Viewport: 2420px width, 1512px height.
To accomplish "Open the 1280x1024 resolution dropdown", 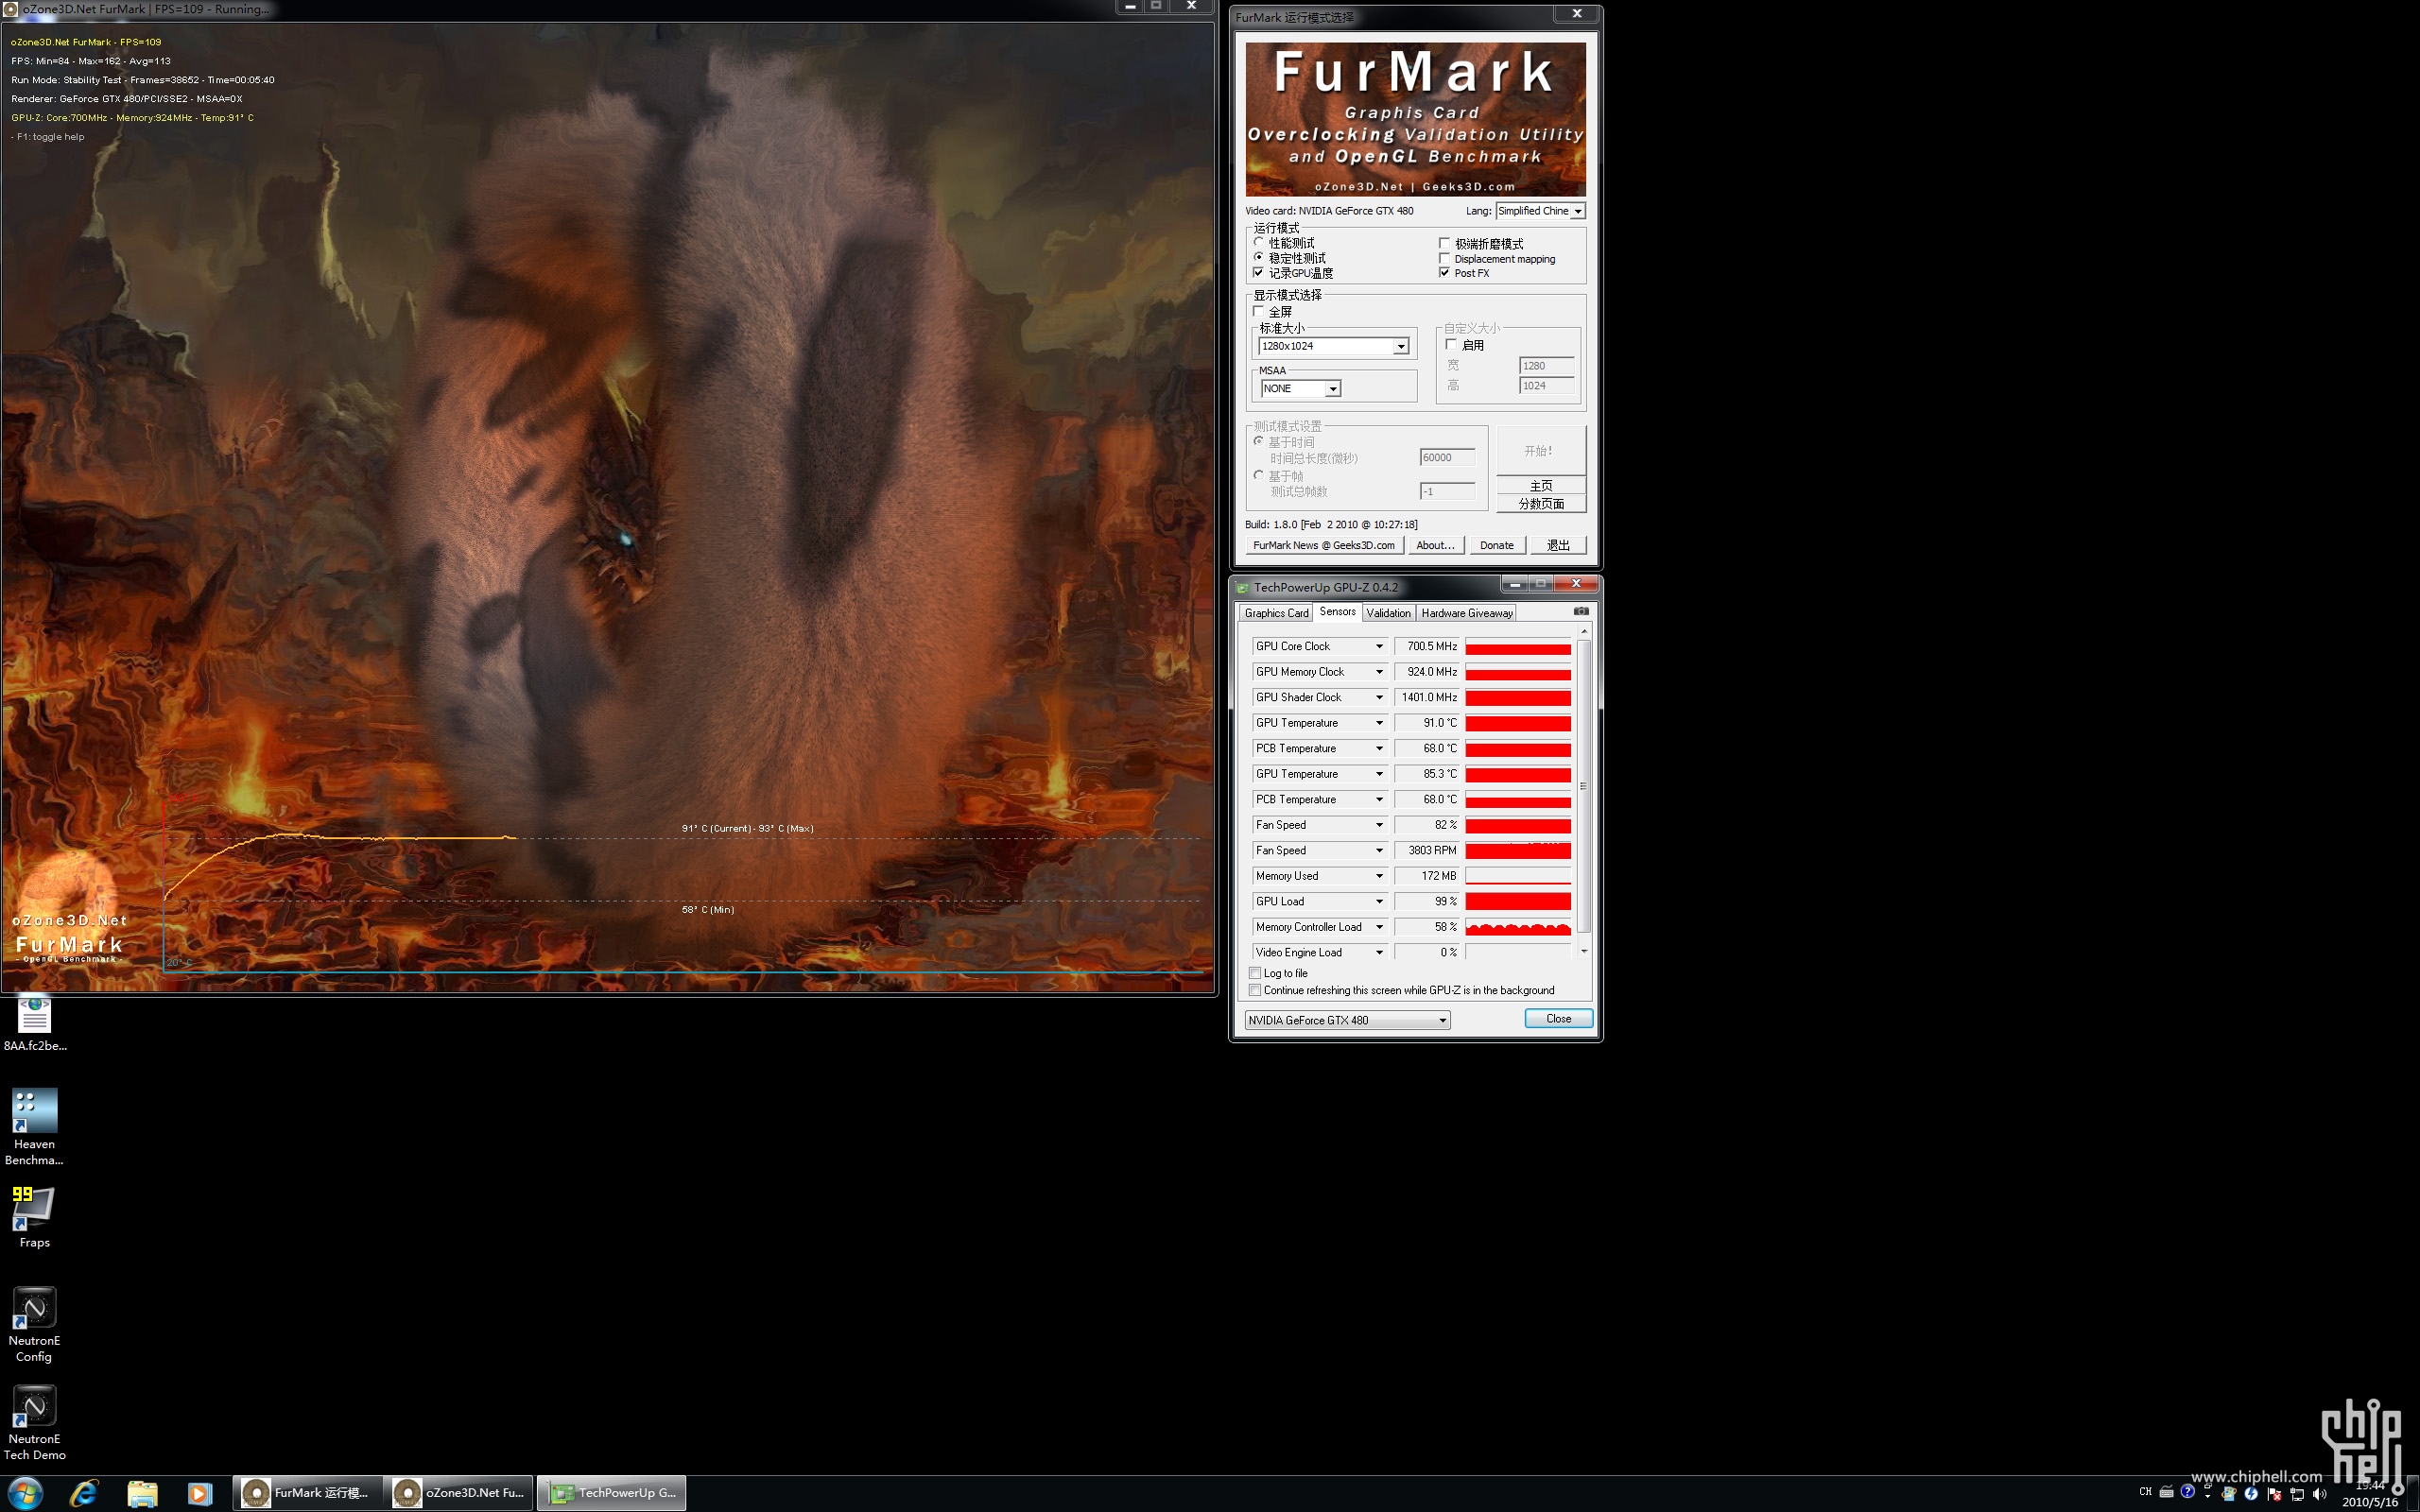I will pos(1334,346).
